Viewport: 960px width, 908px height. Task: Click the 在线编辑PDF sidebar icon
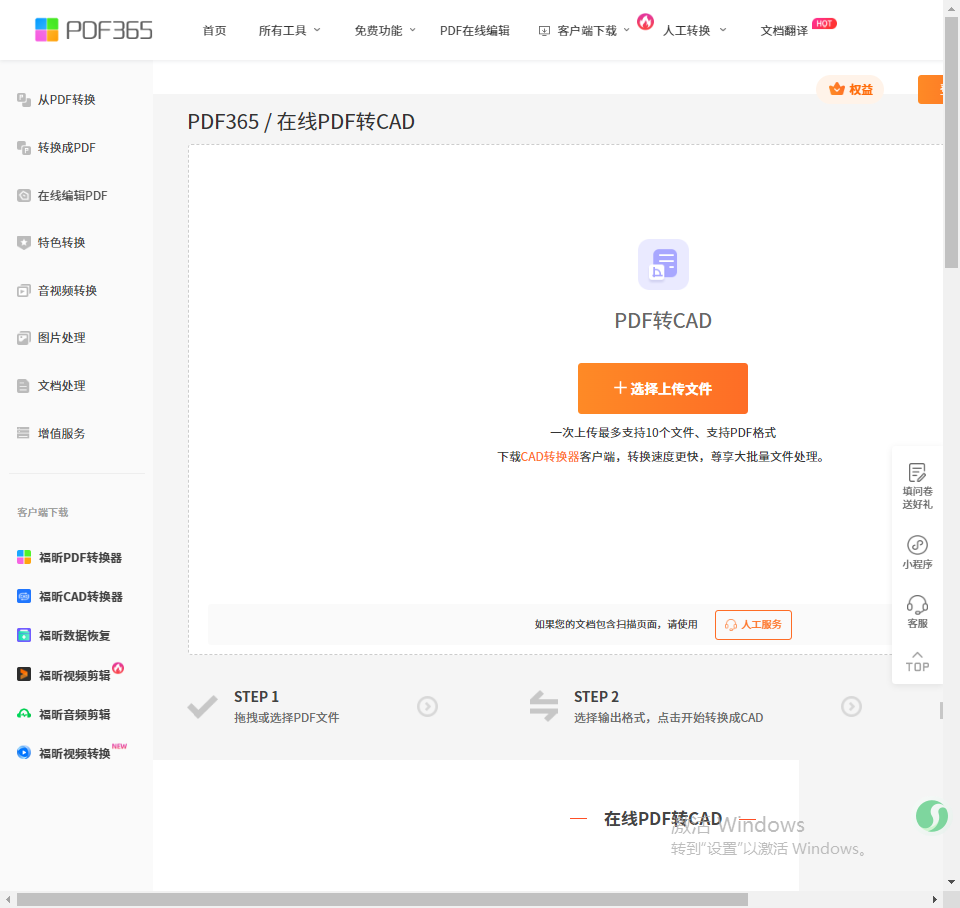tap(24, 195)
